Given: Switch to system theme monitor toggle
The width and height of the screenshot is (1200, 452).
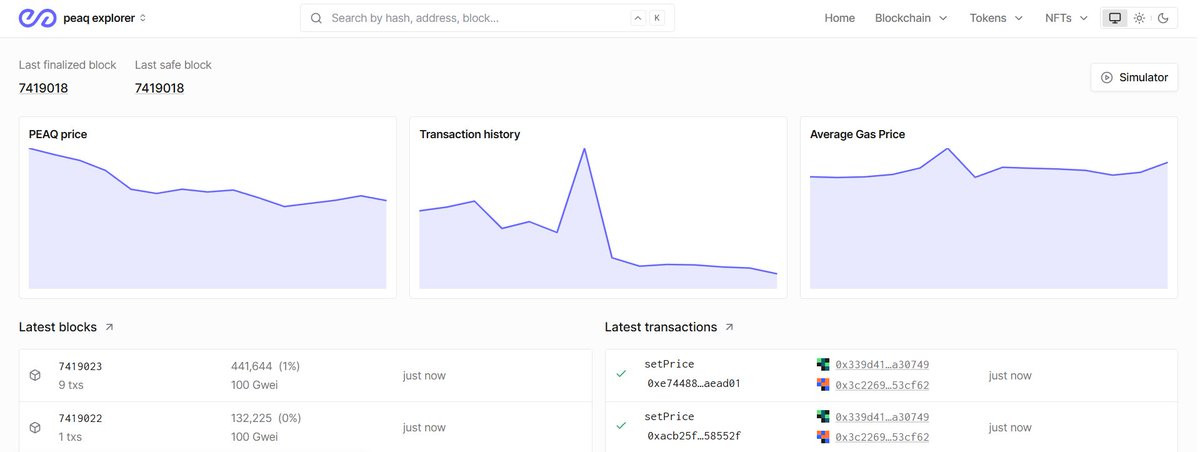Looking at the screenshot, I should coord(1115,18).
